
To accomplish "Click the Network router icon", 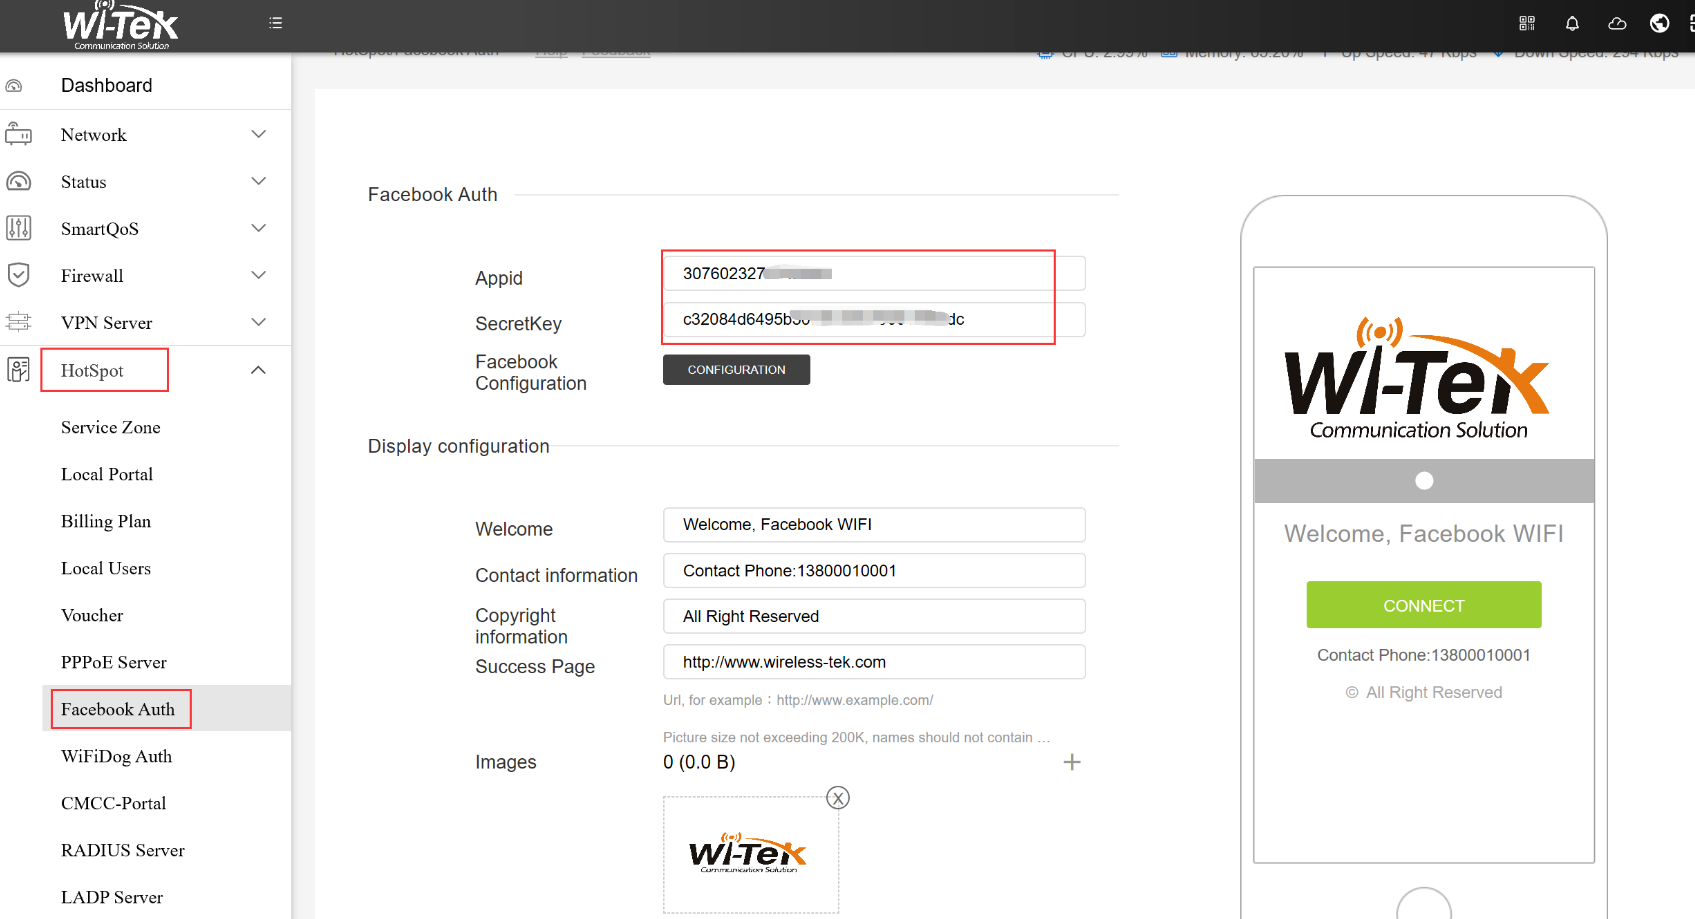I will click(18, 134).
